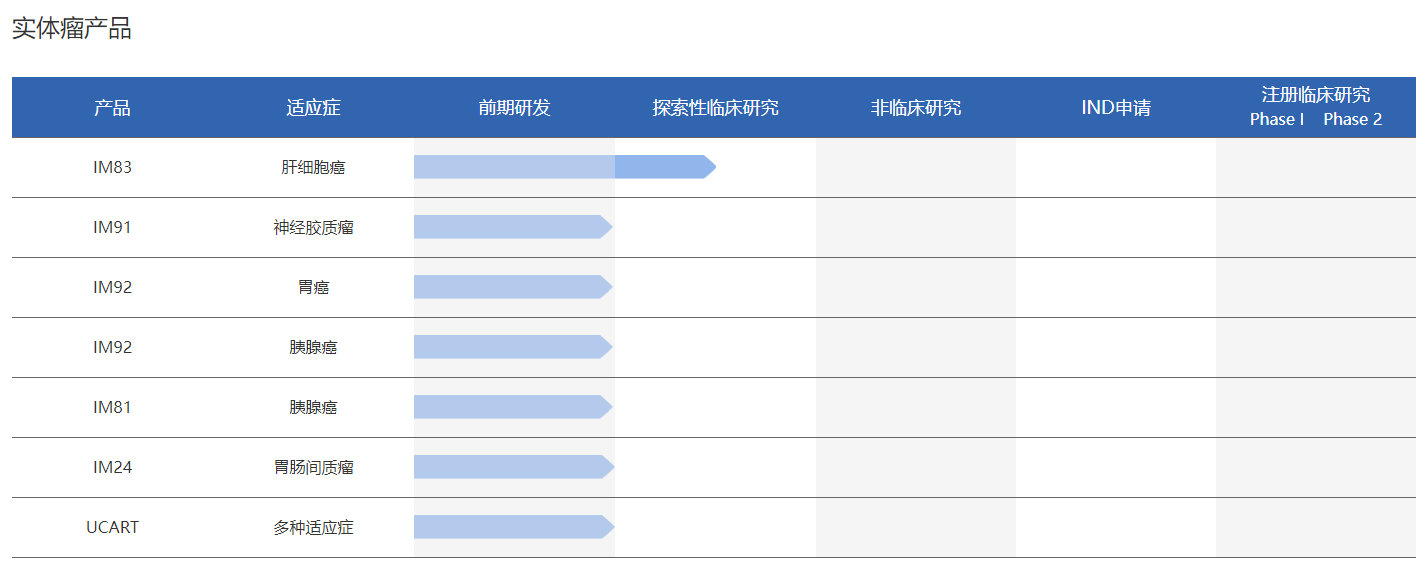This screenshot has width=1425, height=575.
Task: Select the 适应症 column header
Action: [313, 108]
